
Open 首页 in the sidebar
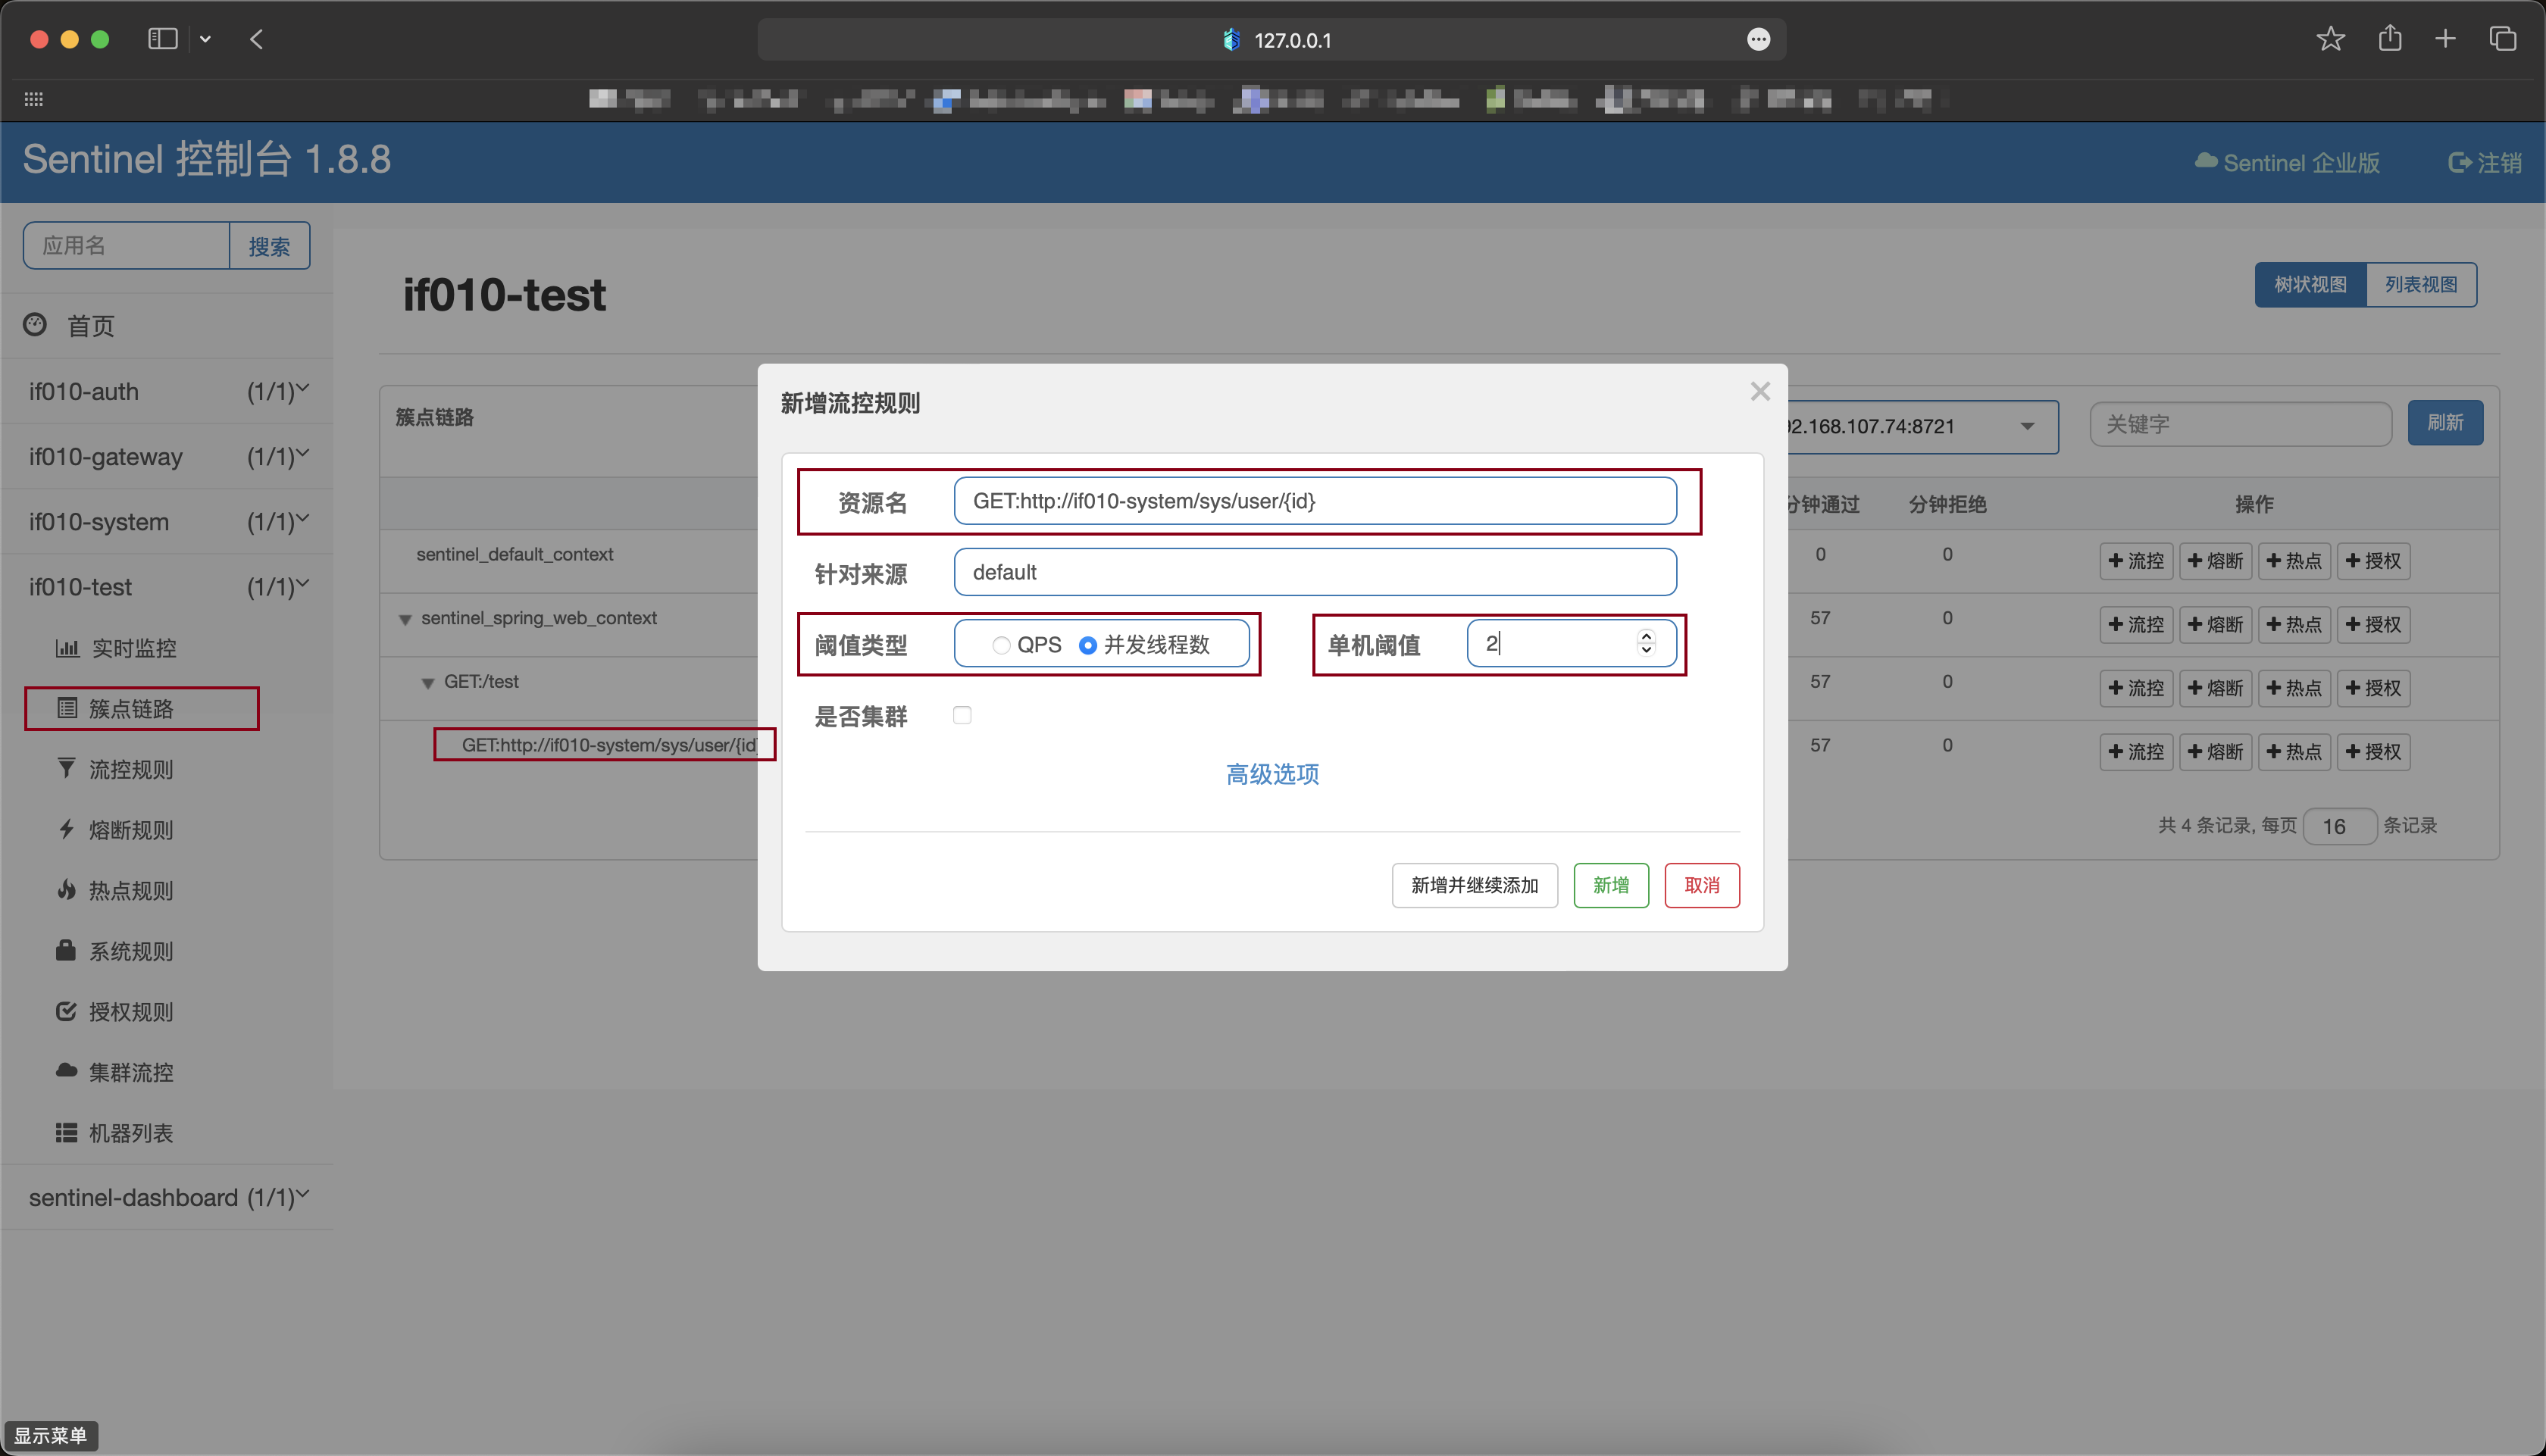click(90, 326)
